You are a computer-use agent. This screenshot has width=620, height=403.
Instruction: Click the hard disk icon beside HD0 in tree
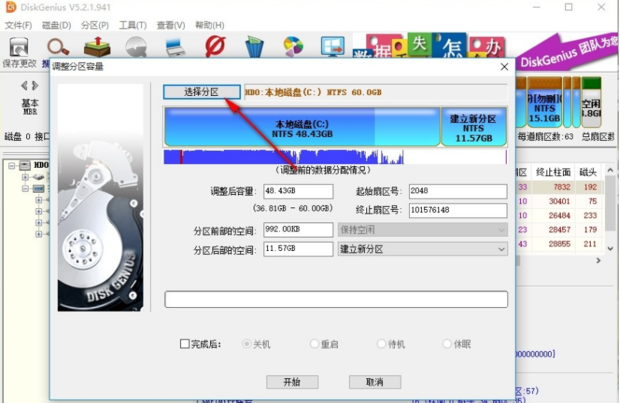click(x=25, y=165)
